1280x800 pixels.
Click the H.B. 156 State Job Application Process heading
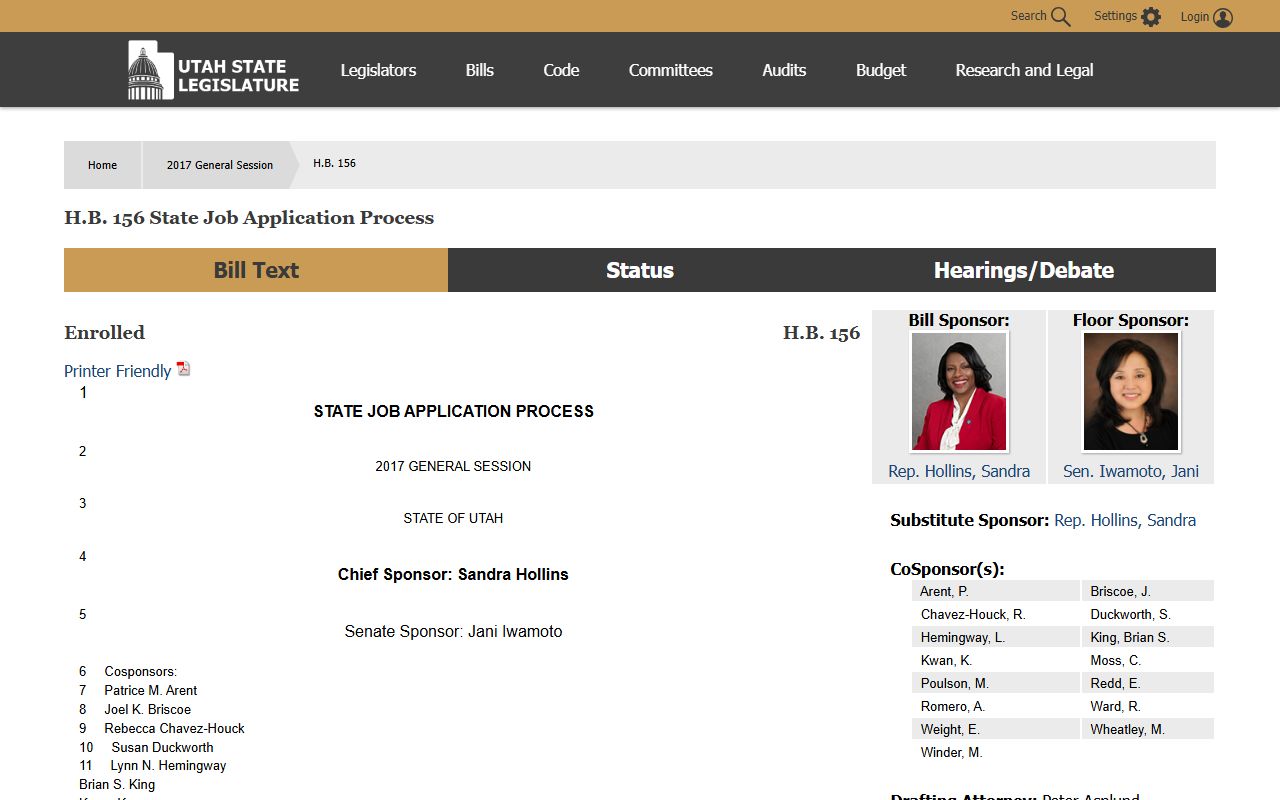pyautogui.click(x=249, y=218)
